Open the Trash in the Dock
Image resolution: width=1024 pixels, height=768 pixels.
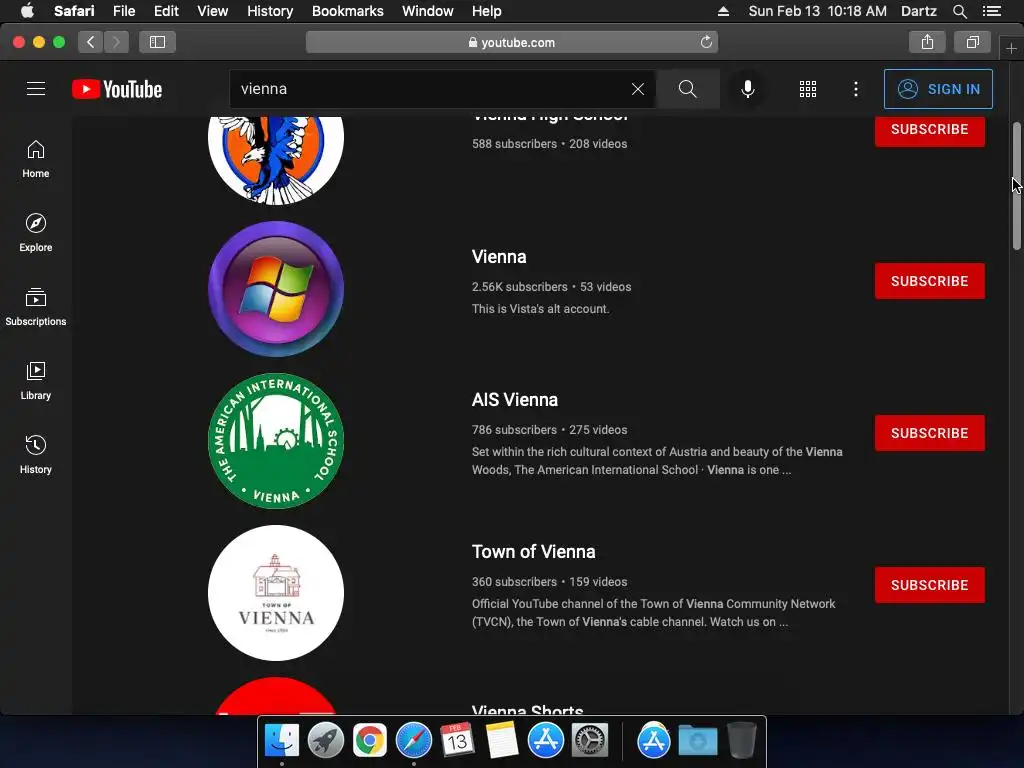741,741
